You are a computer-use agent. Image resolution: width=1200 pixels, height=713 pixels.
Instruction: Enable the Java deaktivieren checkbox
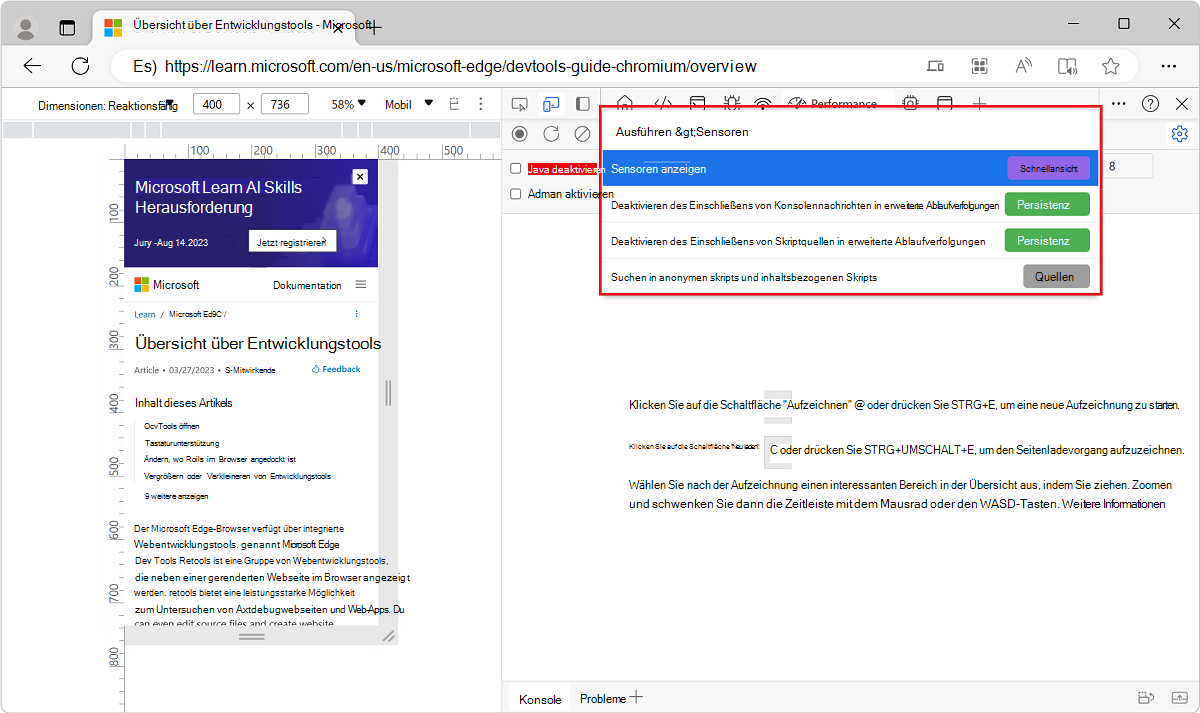point(514,168)
